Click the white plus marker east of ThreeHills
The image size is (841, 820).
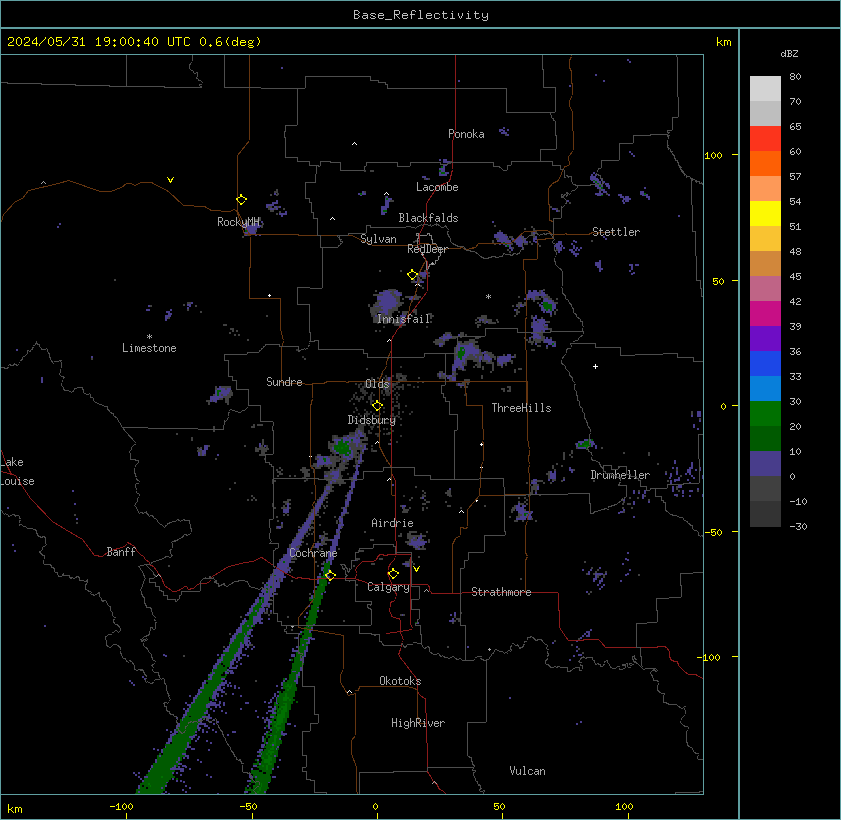[x=595, y=367]
